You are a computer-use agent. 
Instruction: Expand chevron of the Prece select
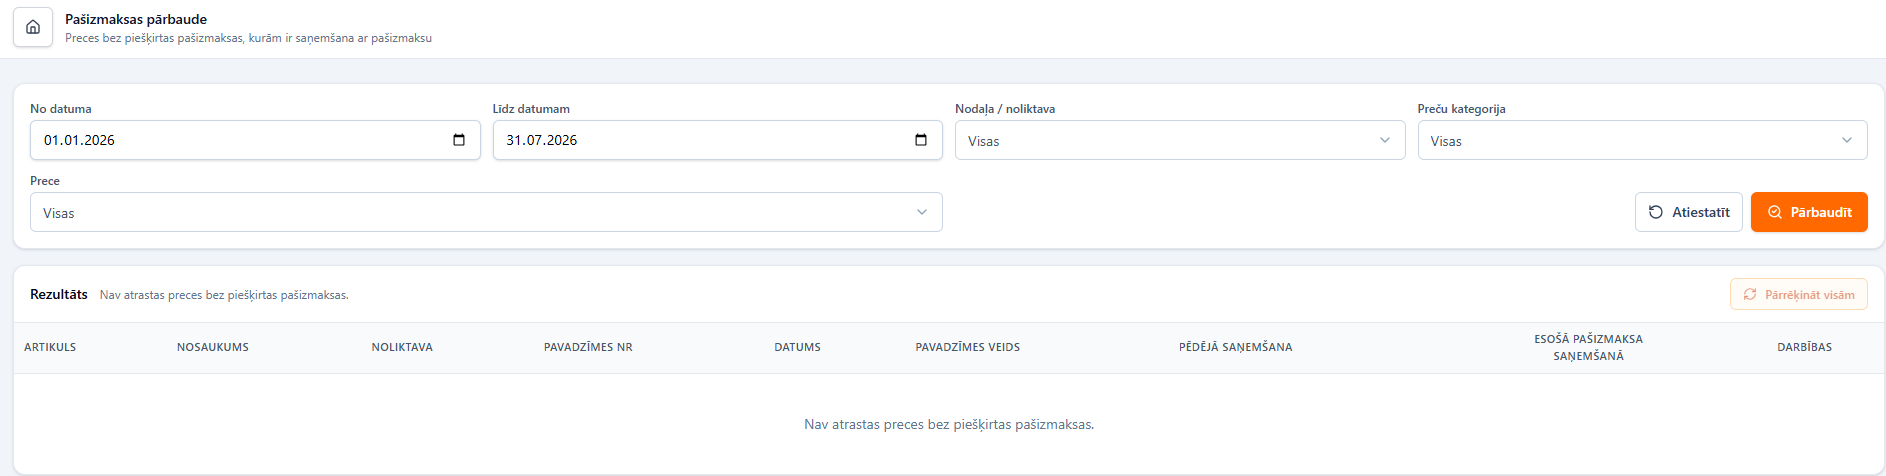point(922,212)
